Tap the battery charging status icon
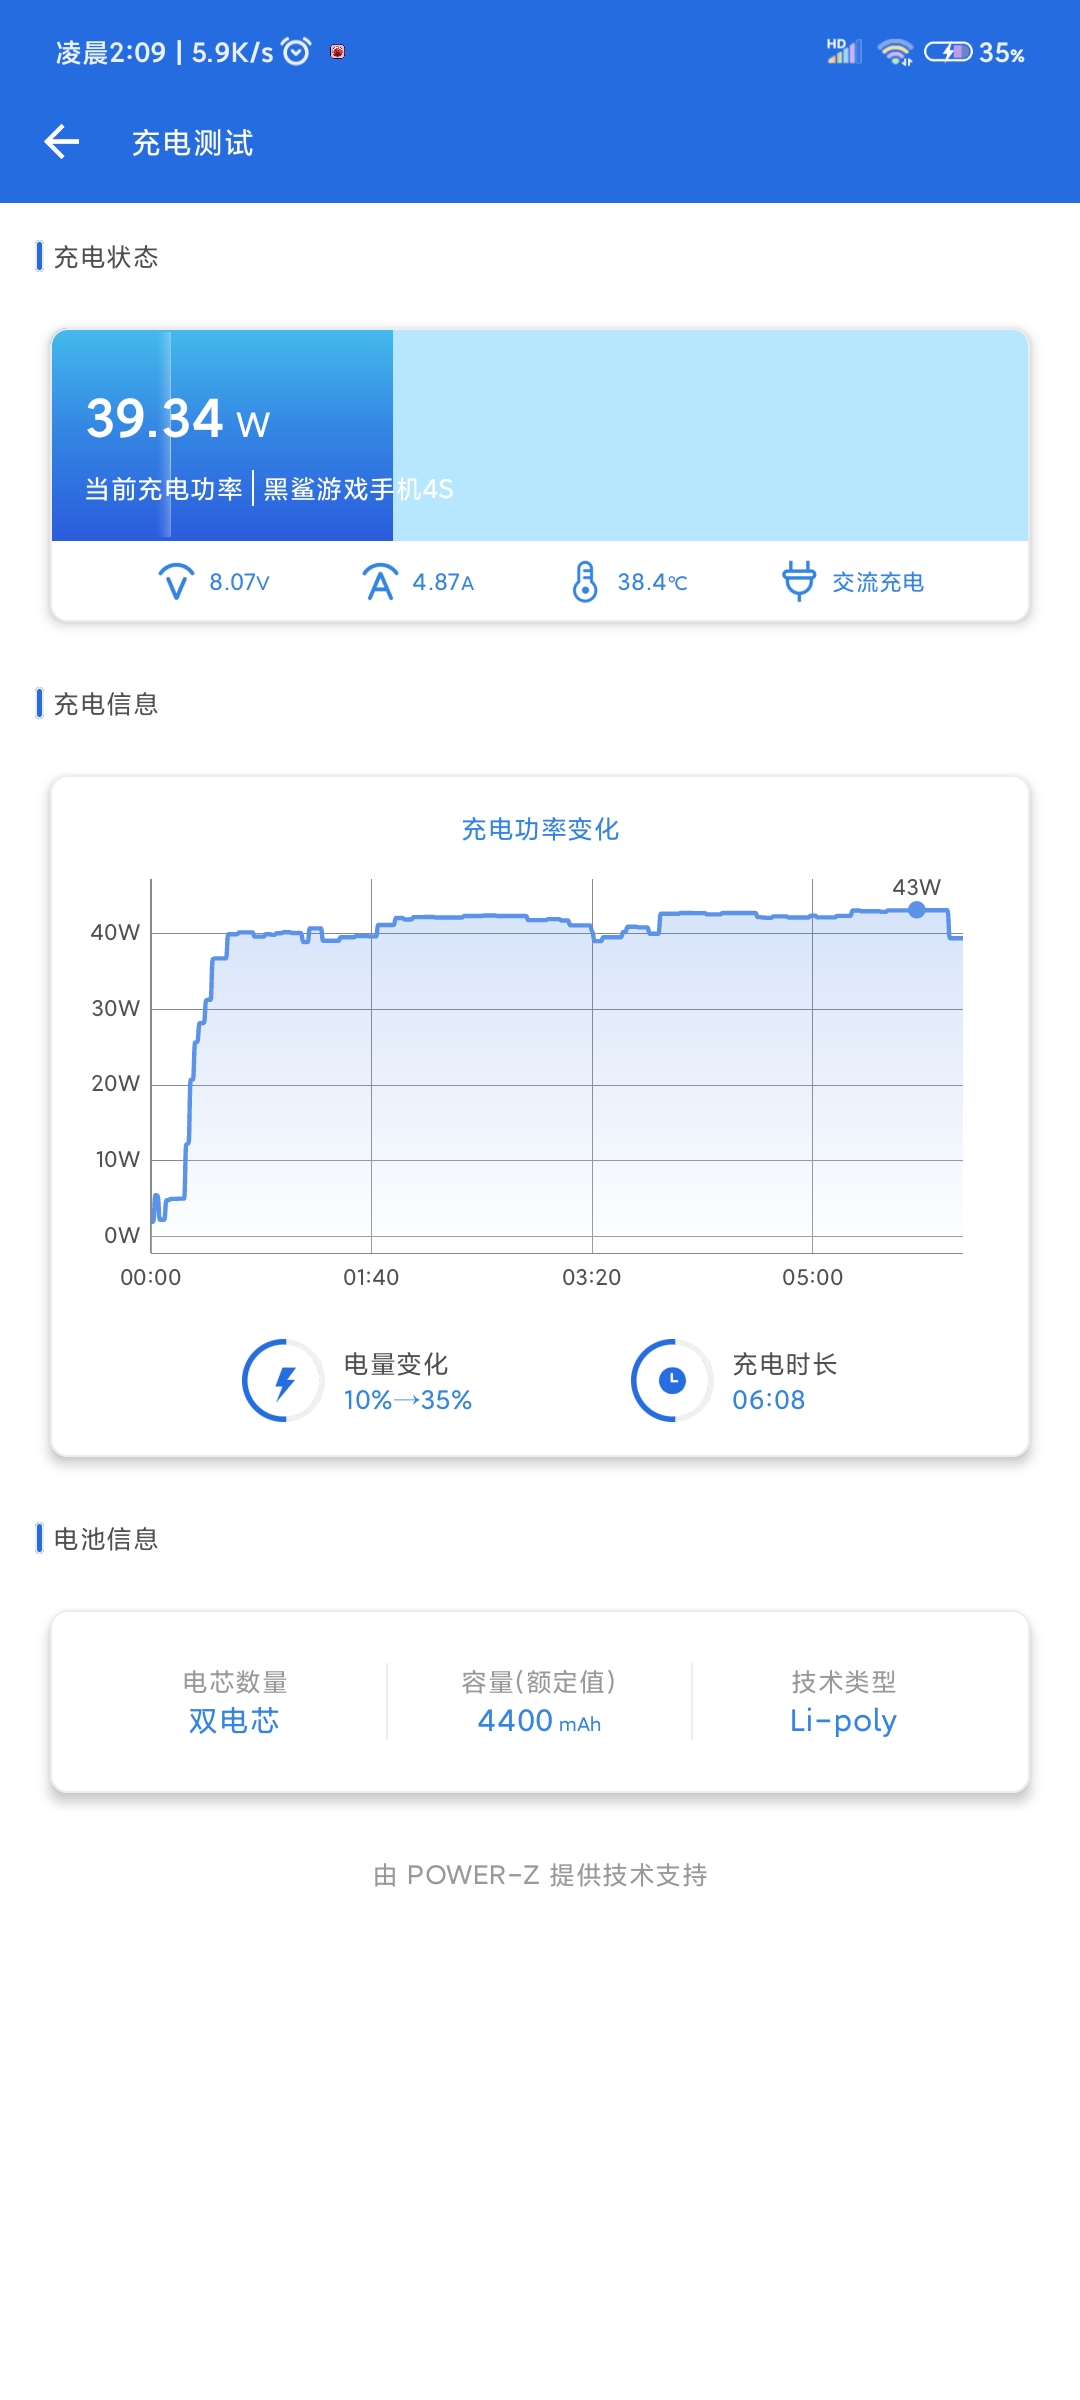The image size is (1080, 2400). [948, 52]
